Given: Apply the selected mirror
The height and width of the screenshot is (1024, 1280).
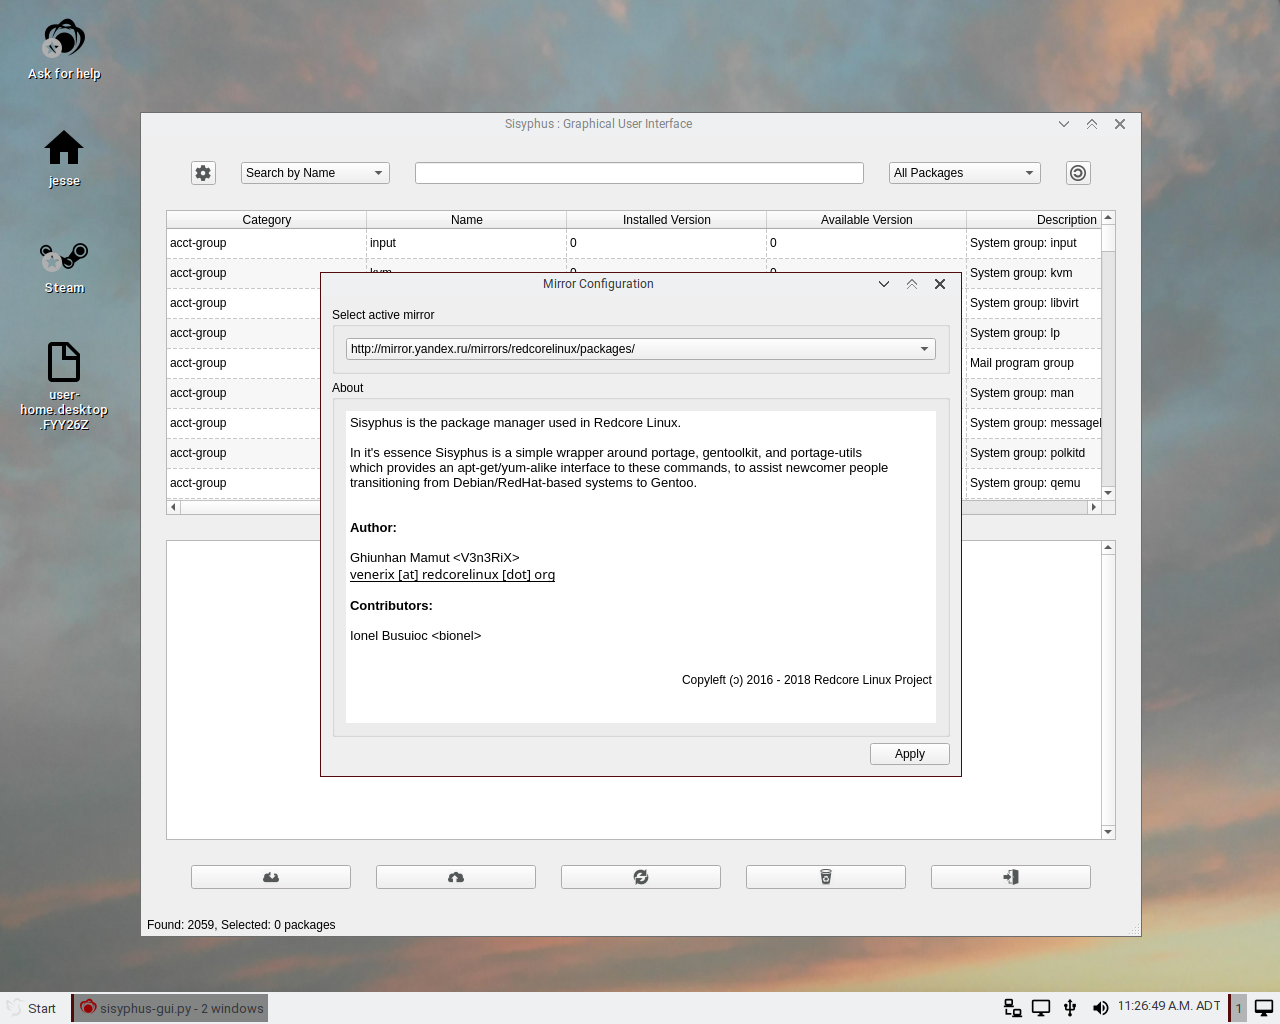Looking at the screenshot, I should coord(910,754).
